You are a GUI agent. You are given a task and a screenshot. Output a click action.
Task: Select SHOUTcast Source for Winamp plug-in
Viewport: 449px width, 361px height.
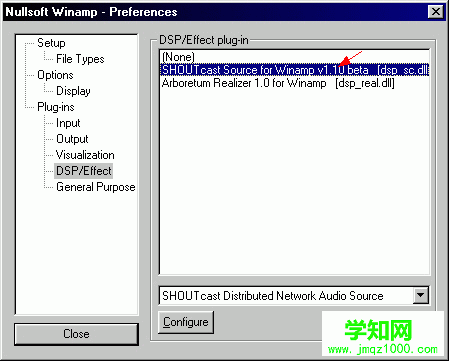point(294,70)
